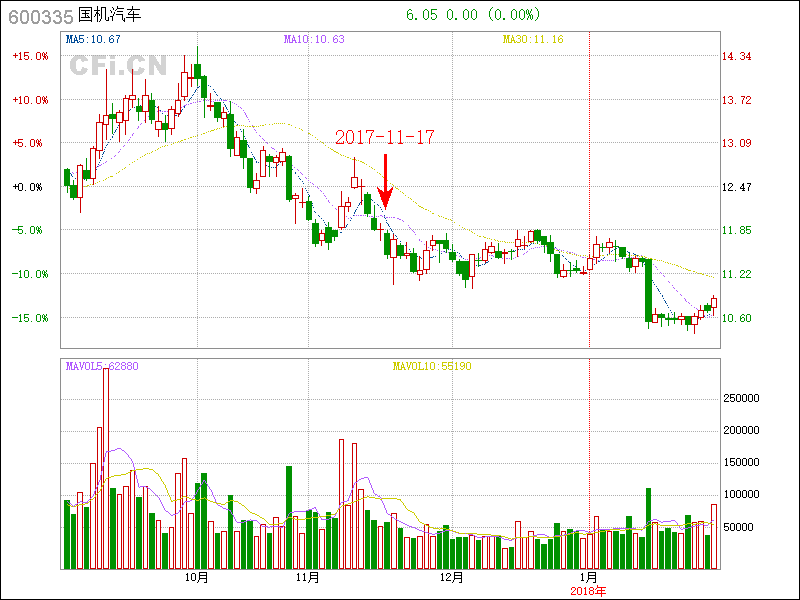This screenshot has width=800, height=600.
Task: Click the 12月 label on time axis
Action: pos(452,577)
